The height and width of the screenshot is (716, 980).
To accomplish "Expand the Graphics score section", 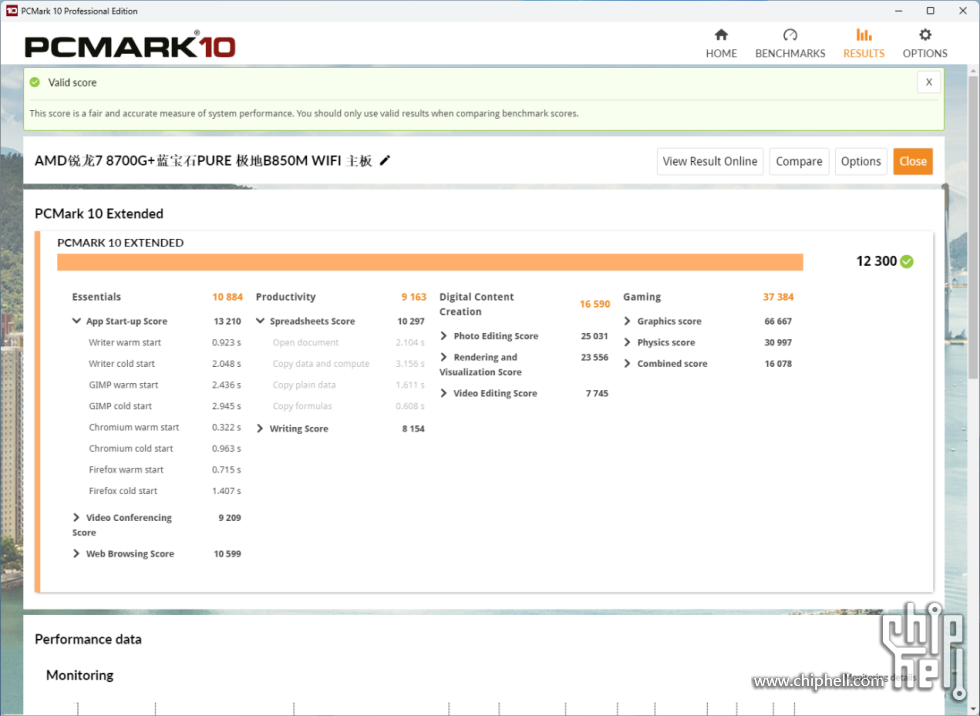I will pyautogui.click(x=628, y=321).
